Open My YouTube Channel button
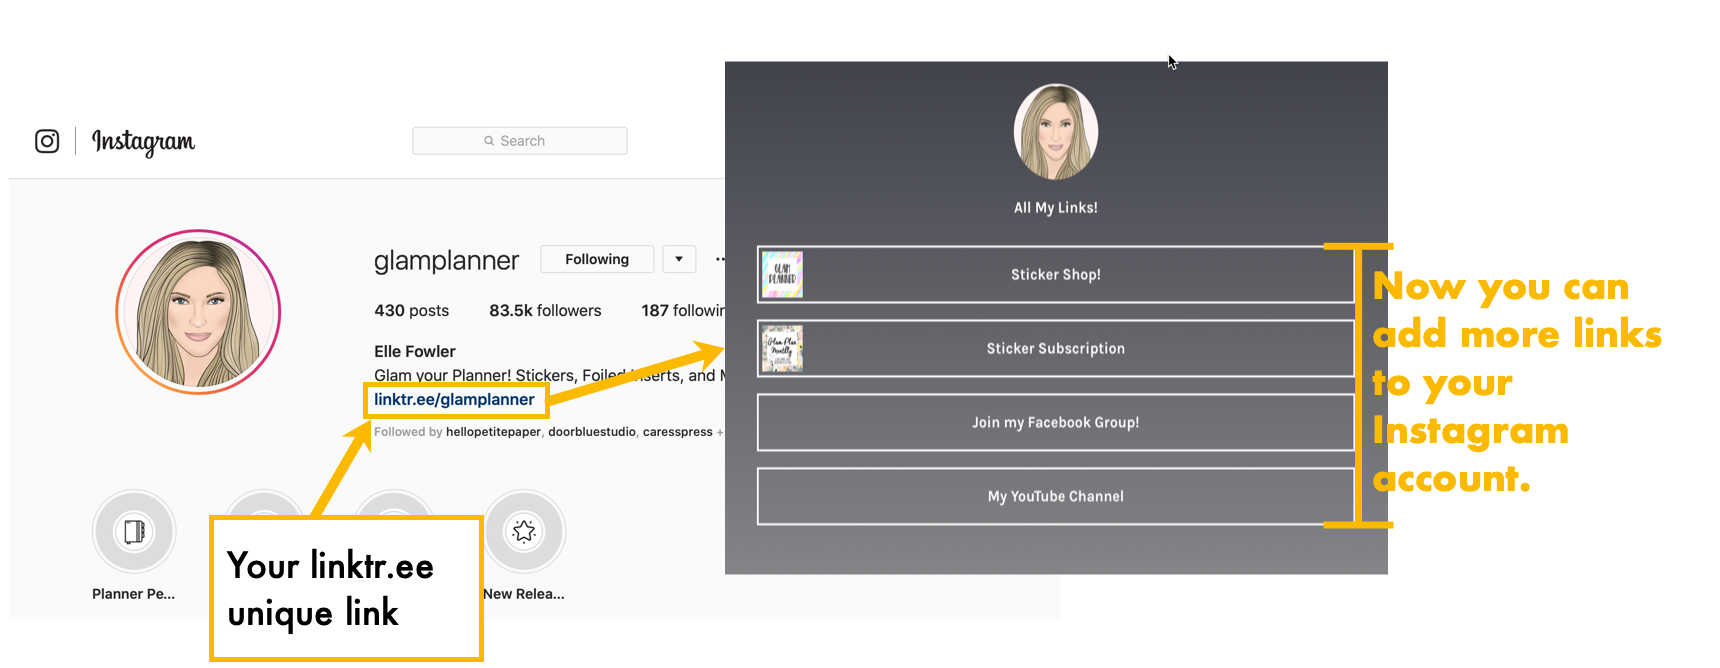1720x668 pixels. click(1056, 496)
